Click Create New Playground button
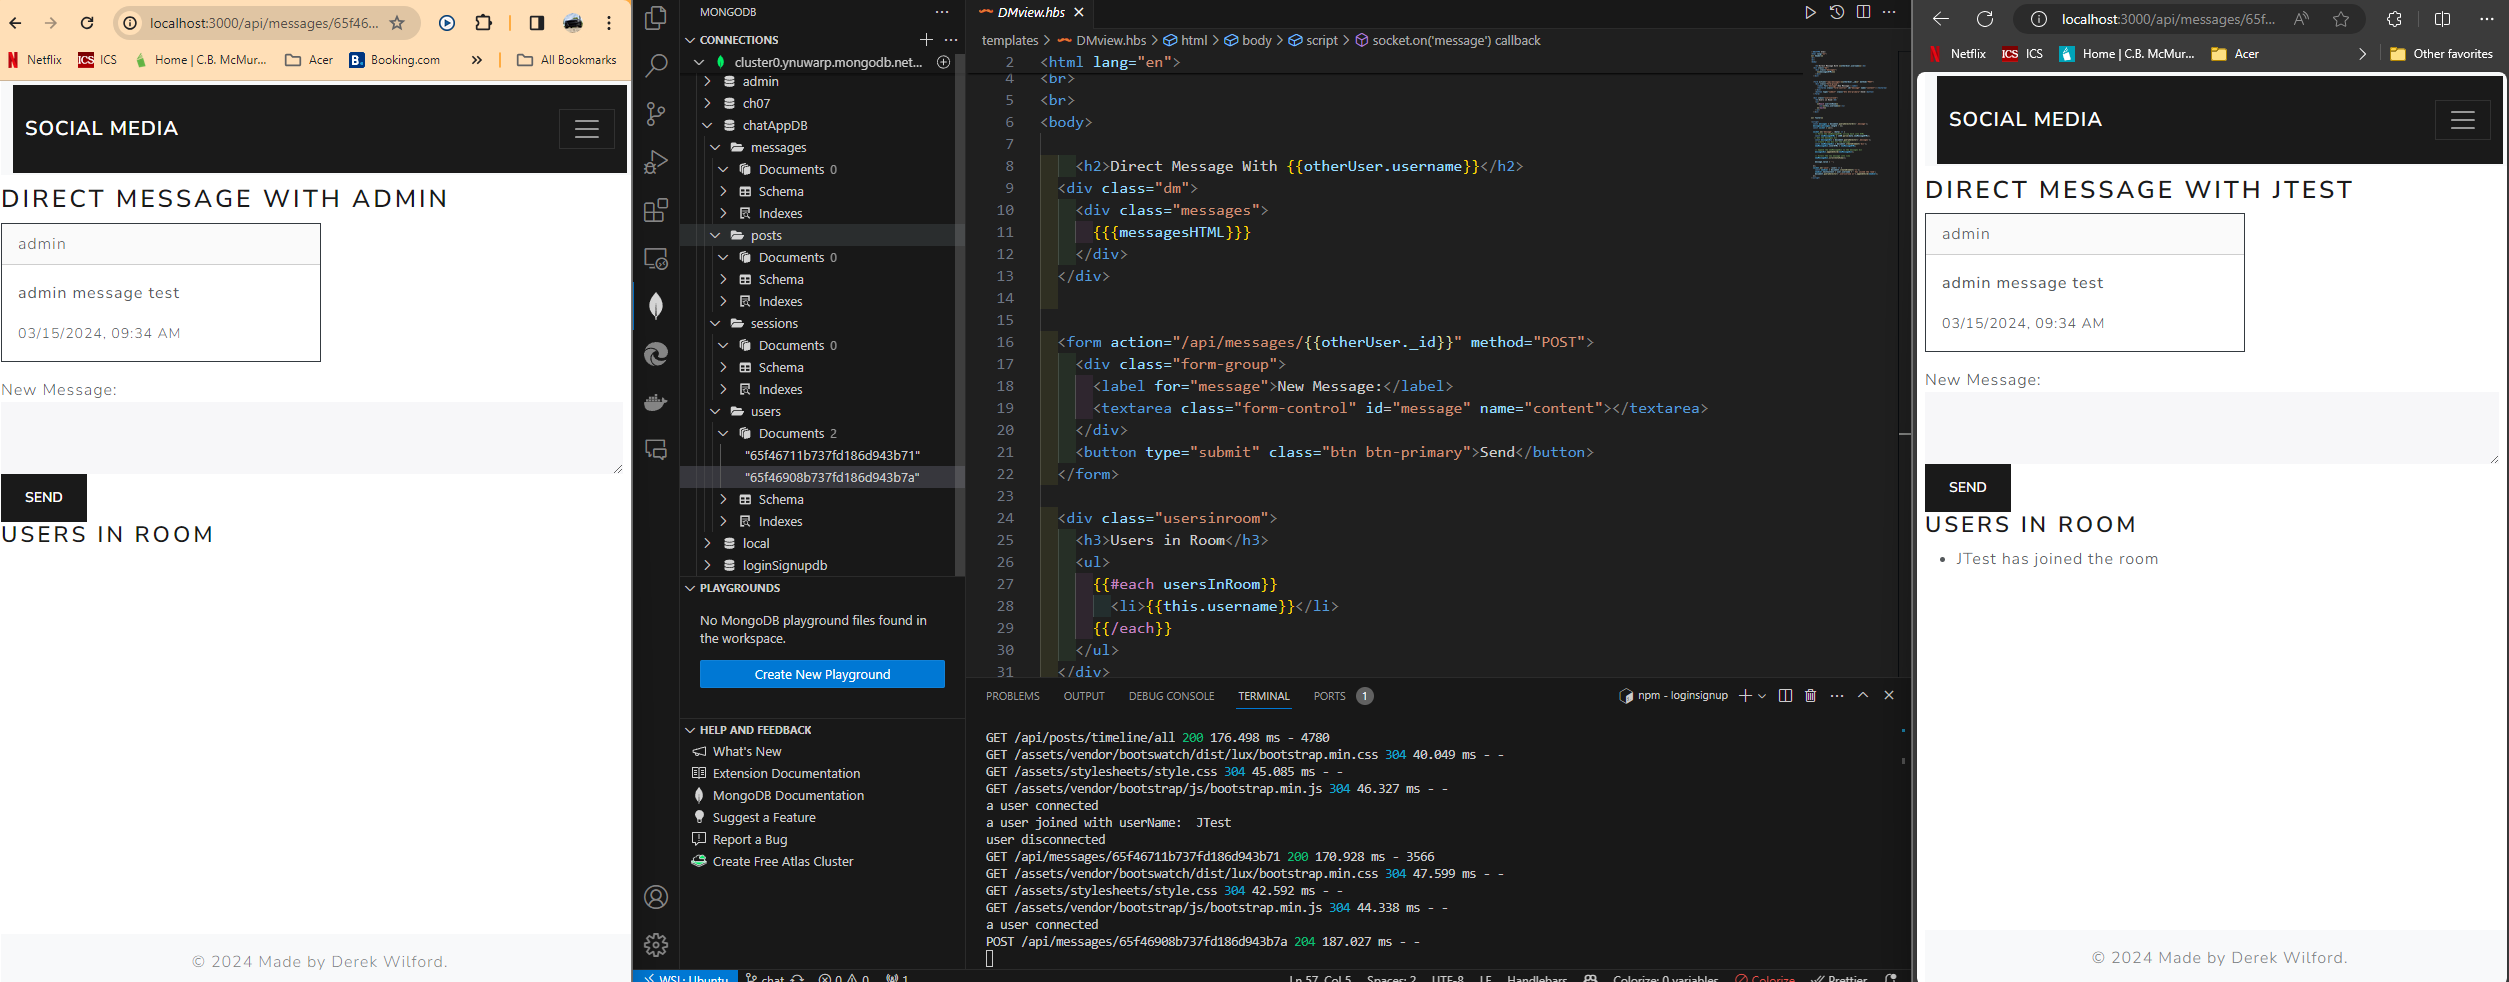The width and height of the screenshot is (2509, 982). tap(822, 674)
